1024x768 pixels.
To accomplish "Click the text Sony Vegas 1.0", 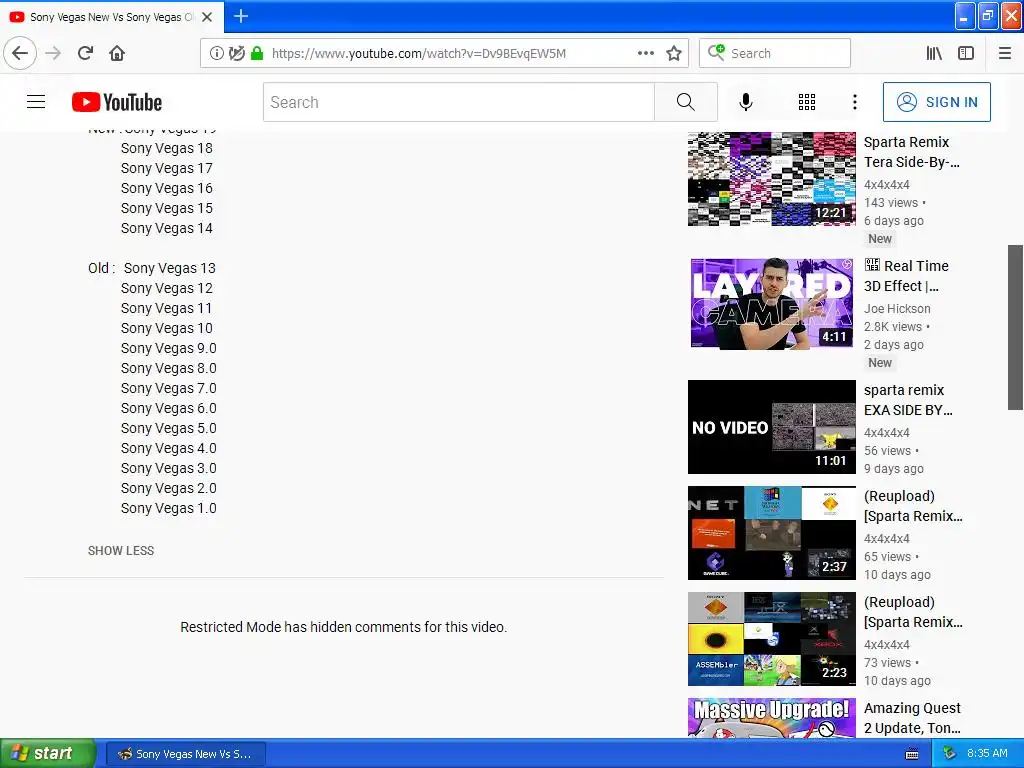I will 168,508.
